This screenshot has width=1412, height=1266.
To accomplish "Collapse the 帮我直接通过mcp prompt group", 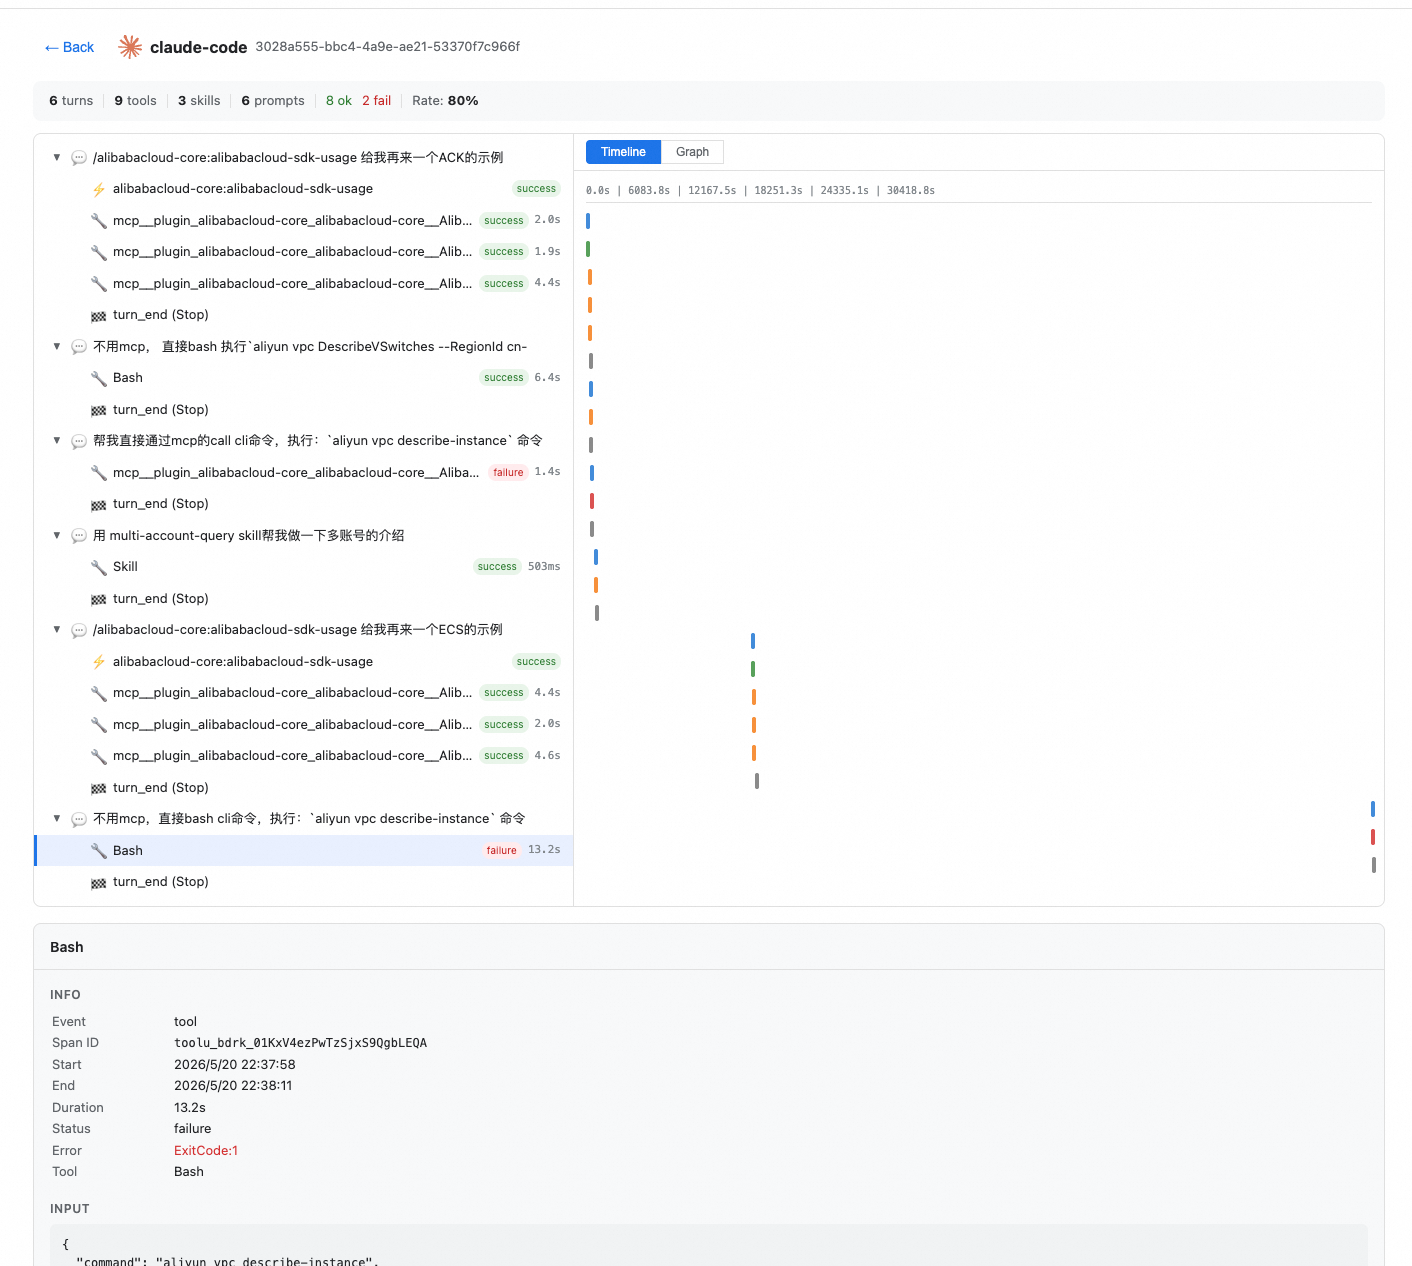I will click(57, 440).
